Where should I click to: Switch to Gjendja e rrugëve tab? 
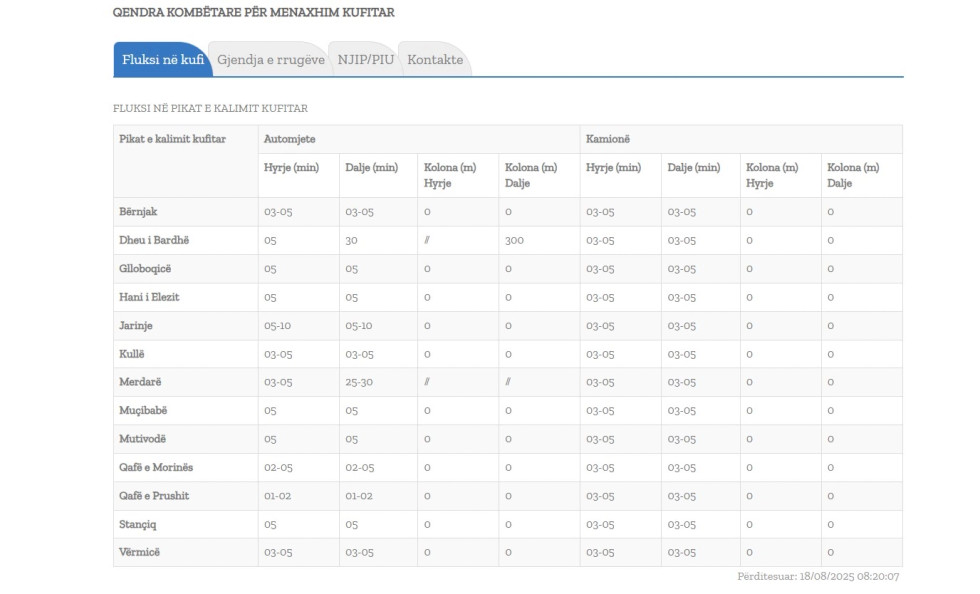(271, 59)
